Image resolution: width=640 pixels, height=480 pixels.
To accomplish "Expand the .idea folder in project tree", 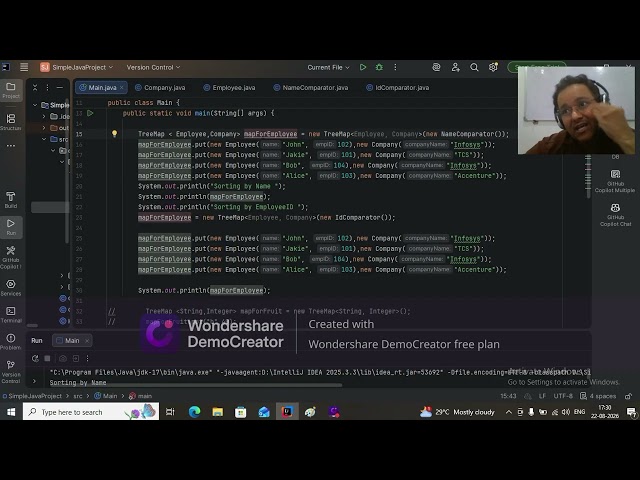I will click(x=44, y=116).
